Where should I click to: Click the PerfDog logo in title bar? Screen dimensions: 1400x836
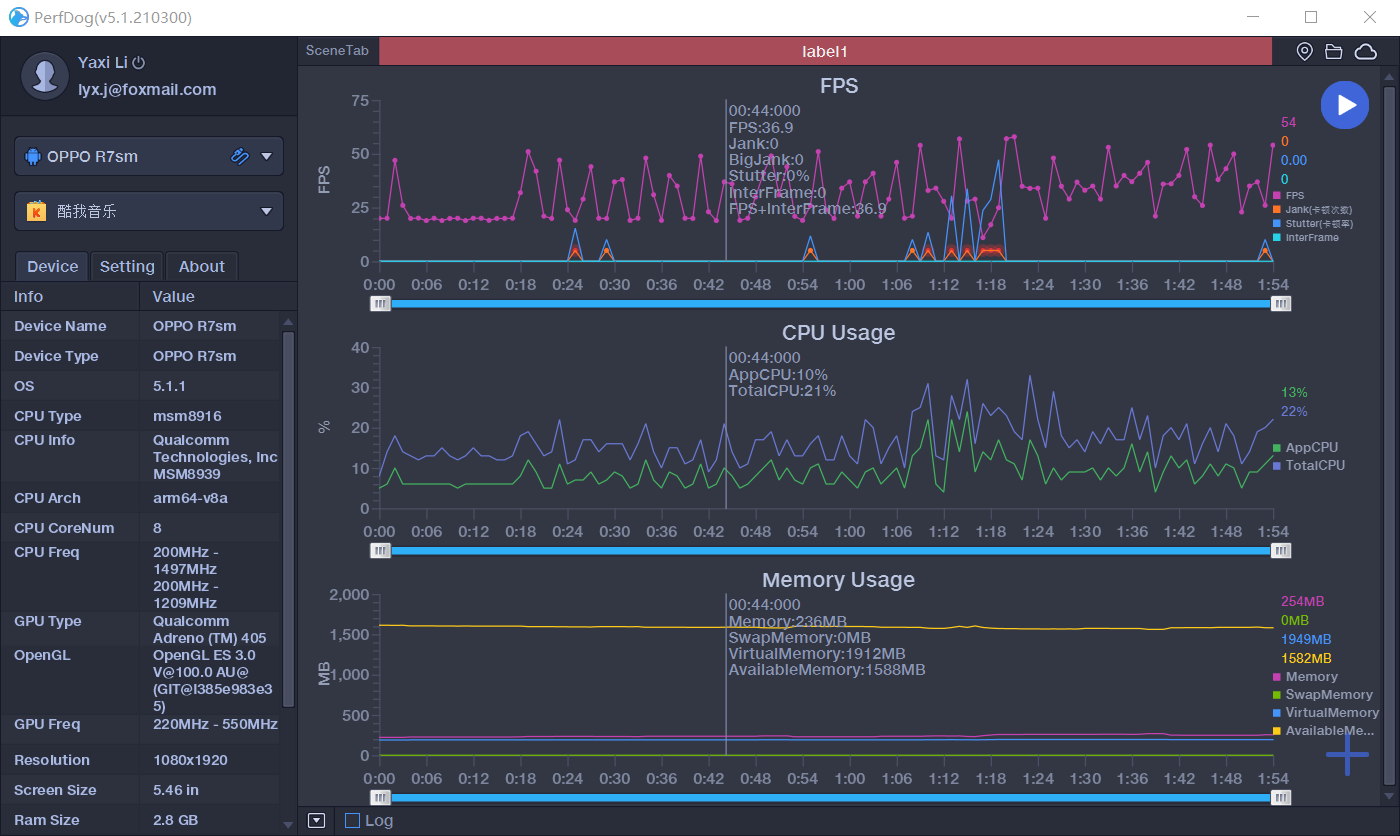(x=18, y=17)
